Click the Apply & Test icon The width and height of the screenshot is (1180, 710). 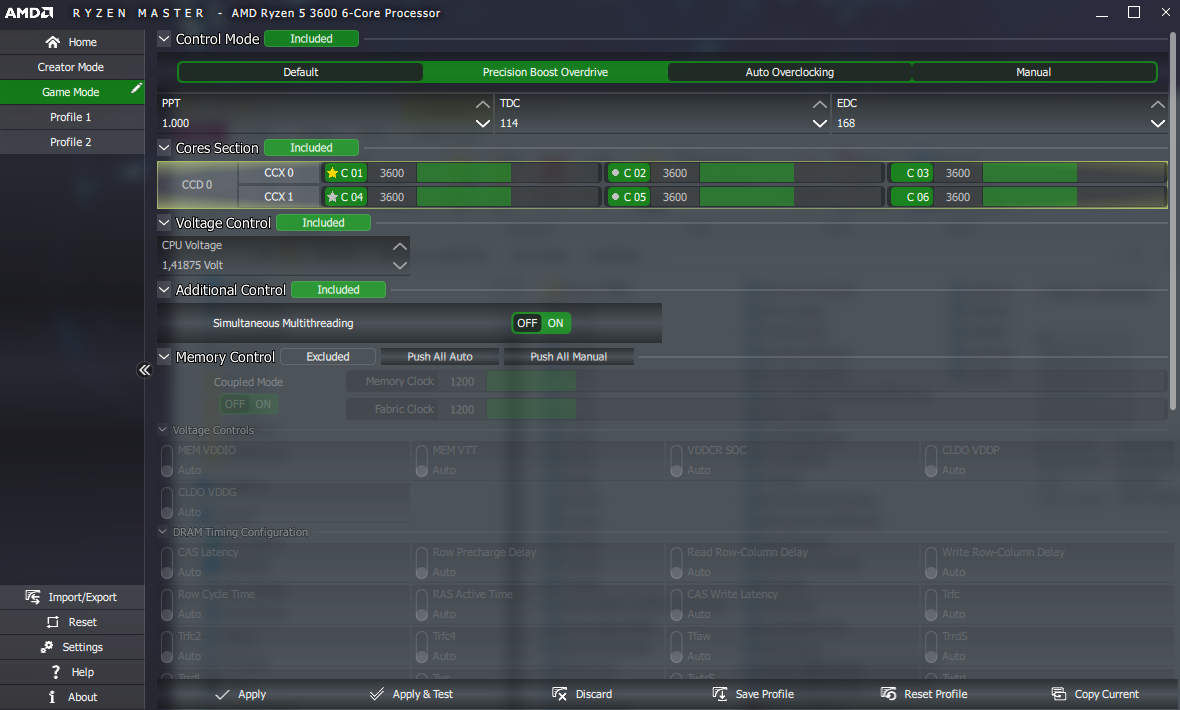pos(377,694)
